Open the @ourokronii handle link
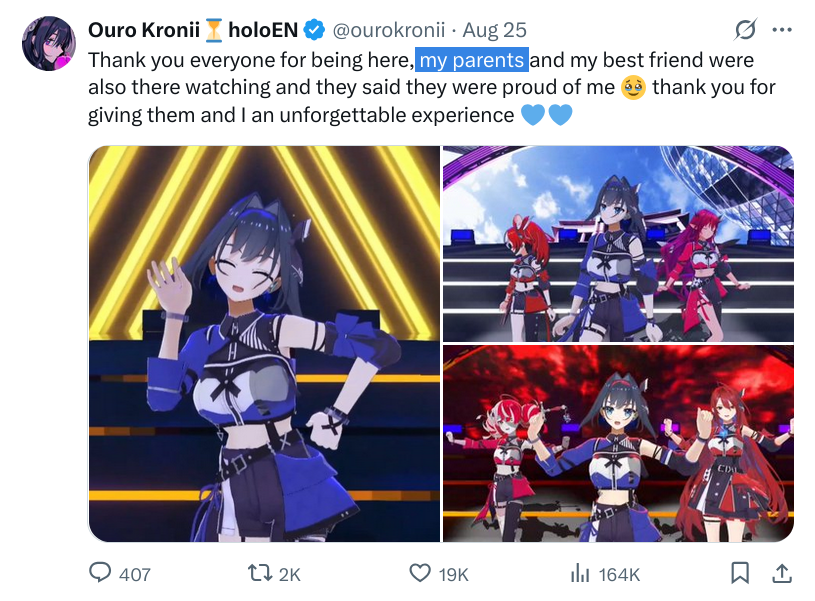 tap(388, 30)
